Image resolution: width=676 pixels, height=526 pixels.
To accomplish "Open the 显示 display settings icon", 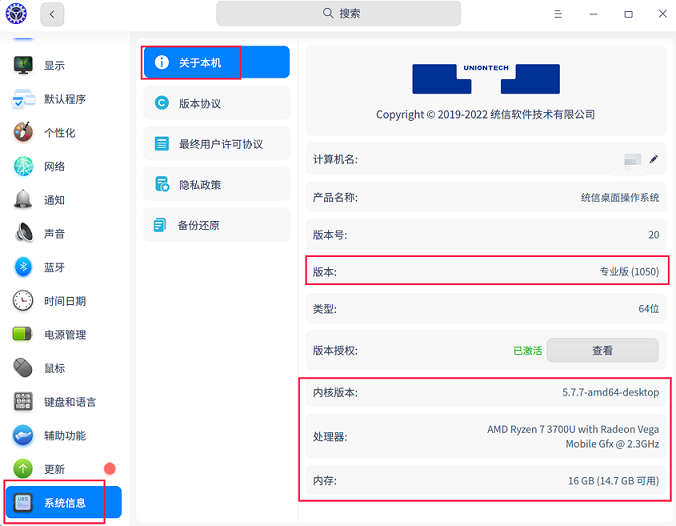I will tap(23, 65).
